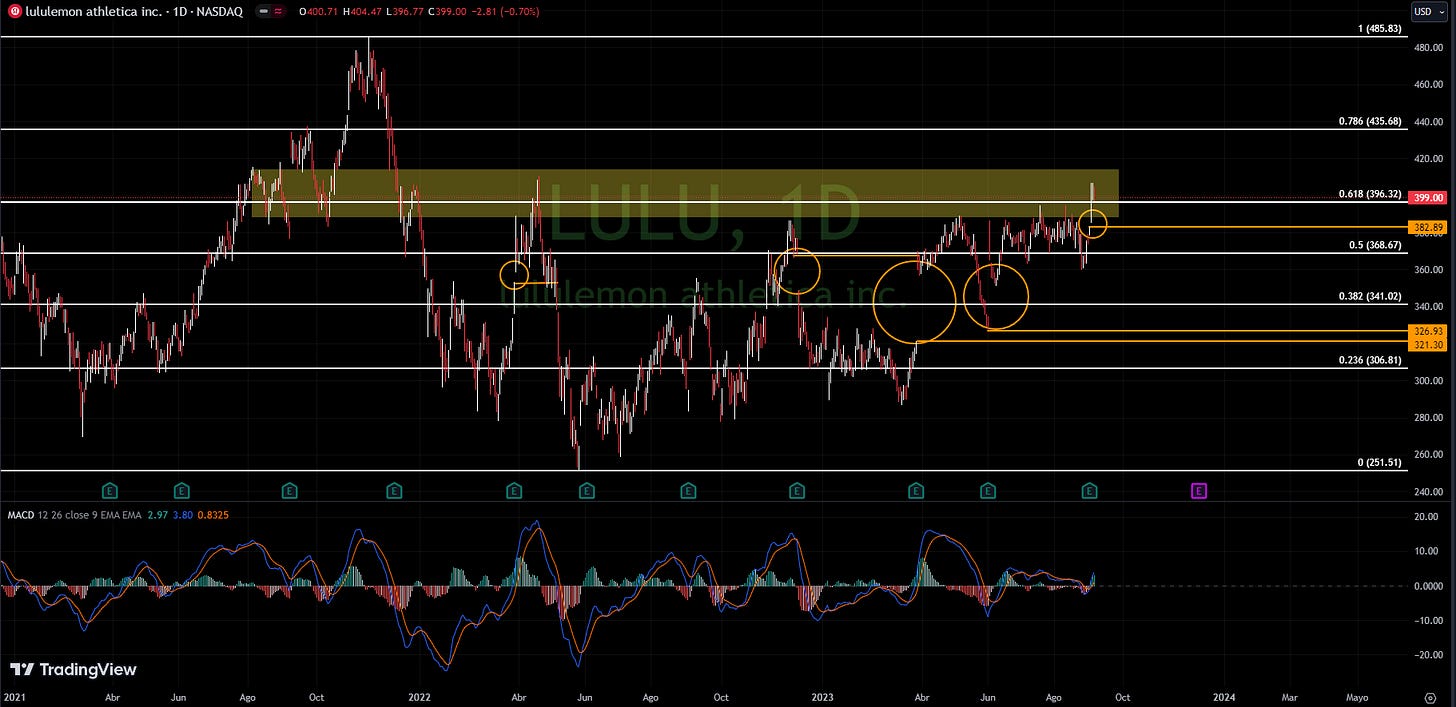
Task: Open the earnings E marker above Jun 2023 label
Action: (x=988, y=490)
